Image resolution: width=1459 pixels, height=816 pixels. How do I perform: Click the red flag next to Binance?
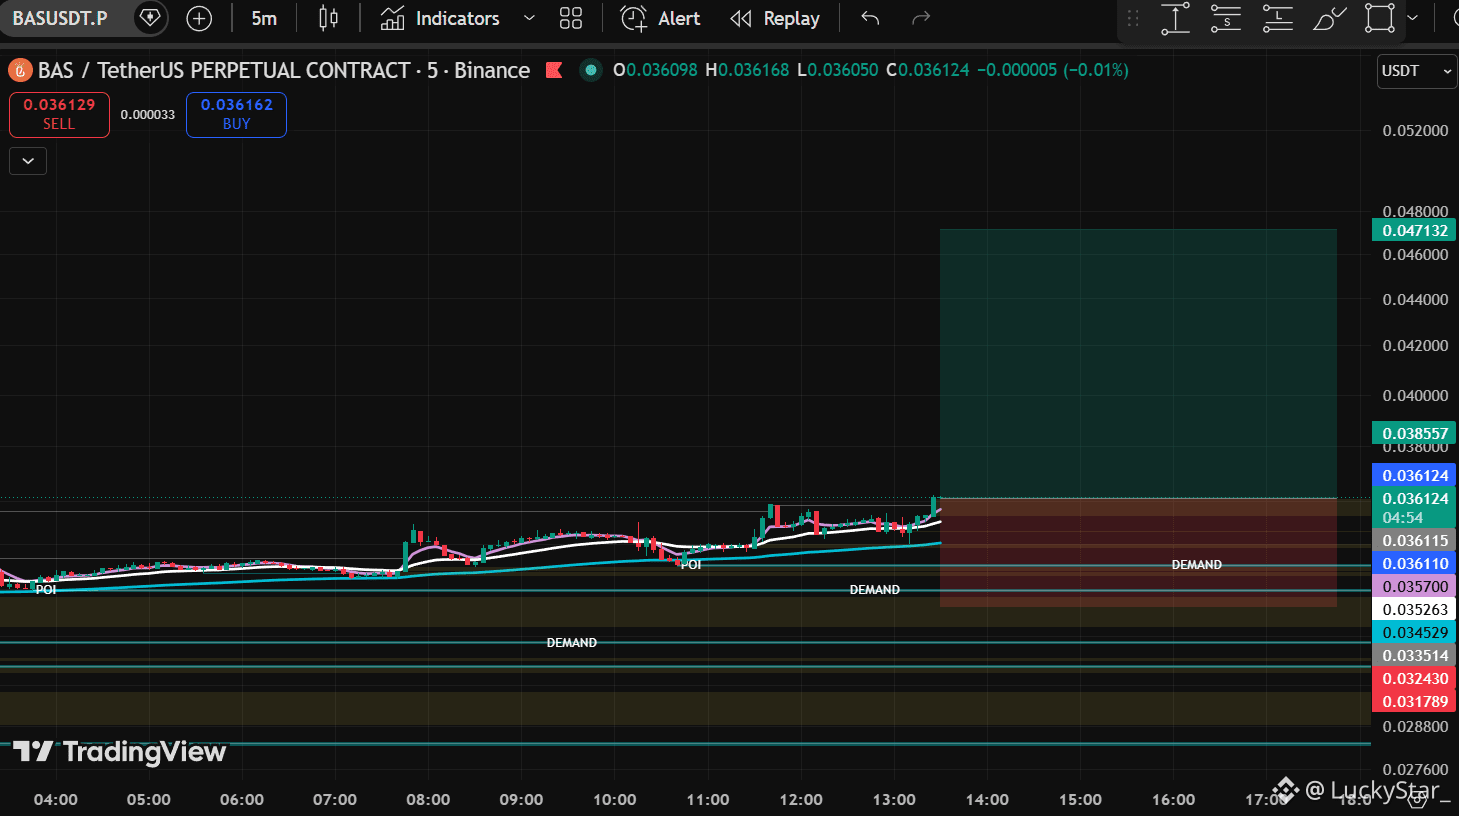pyautogui.click(x=553, y=70)
